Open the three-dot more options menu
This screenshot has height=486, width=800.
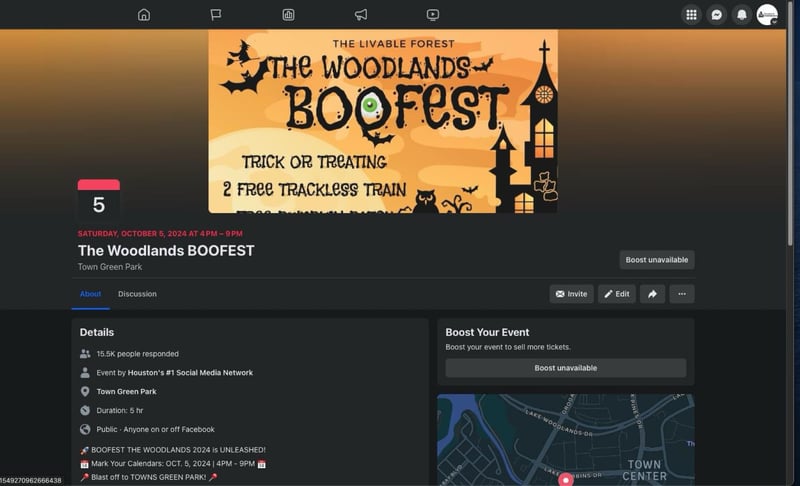pos(682,294)
